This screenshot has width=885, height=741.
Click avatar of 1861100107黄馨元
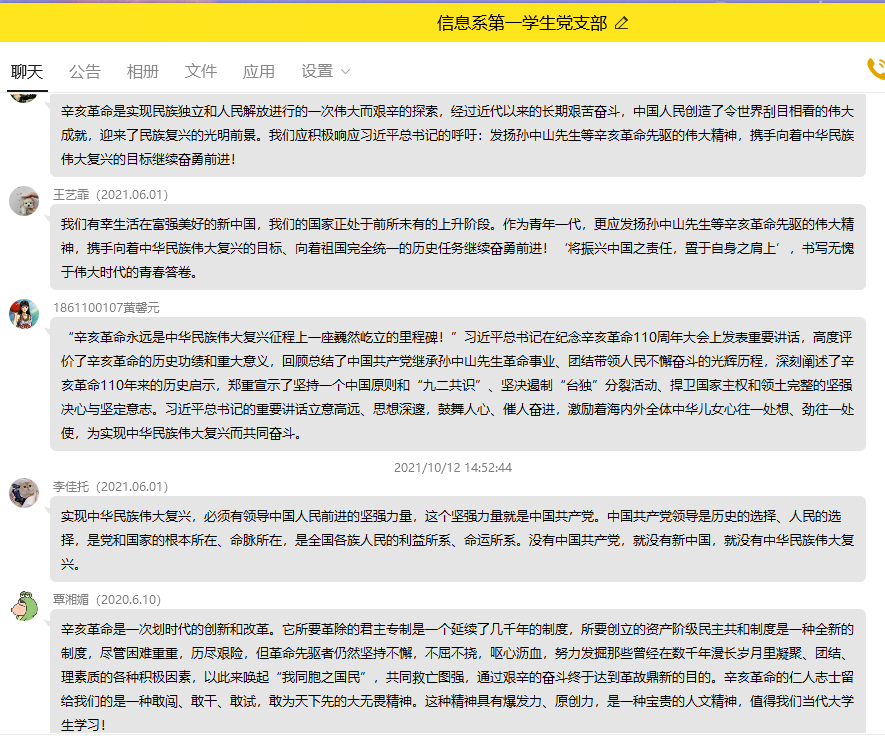tap(24, 314)
